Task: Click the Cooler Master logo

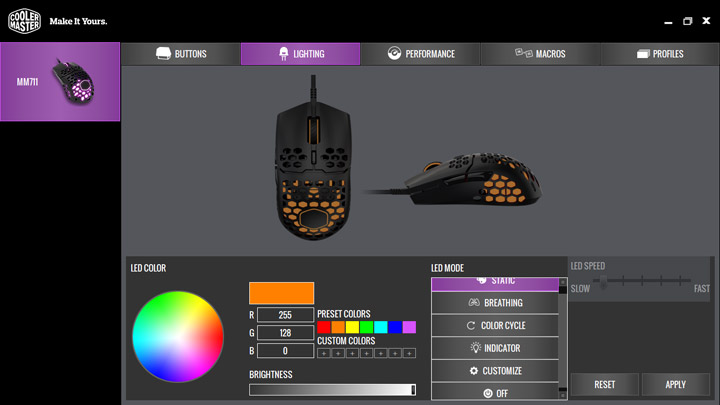Action: (25, 21)
